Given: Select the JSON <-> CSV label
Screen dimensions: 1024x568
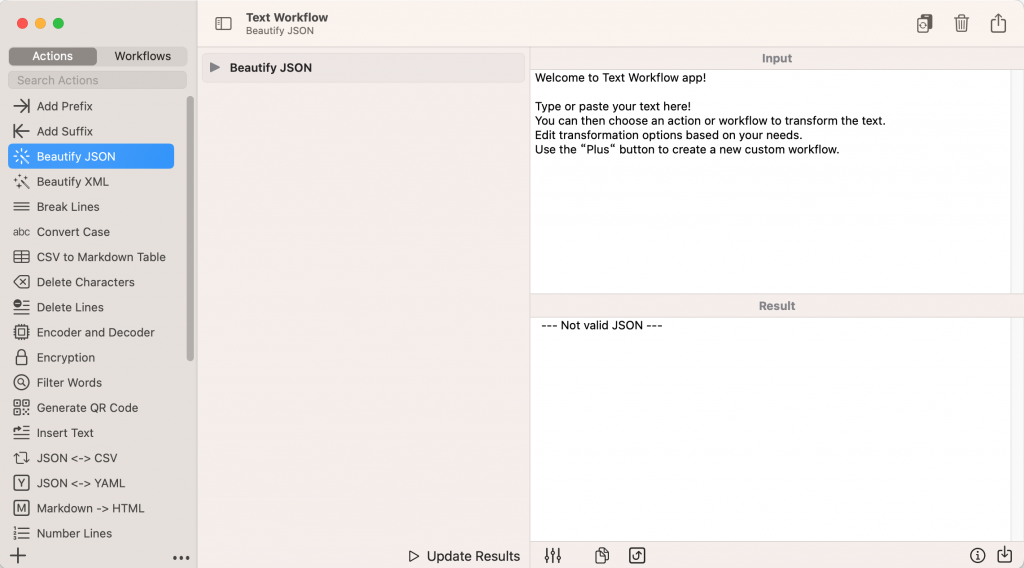Looking at the screenshot, I should pos(77,458).
